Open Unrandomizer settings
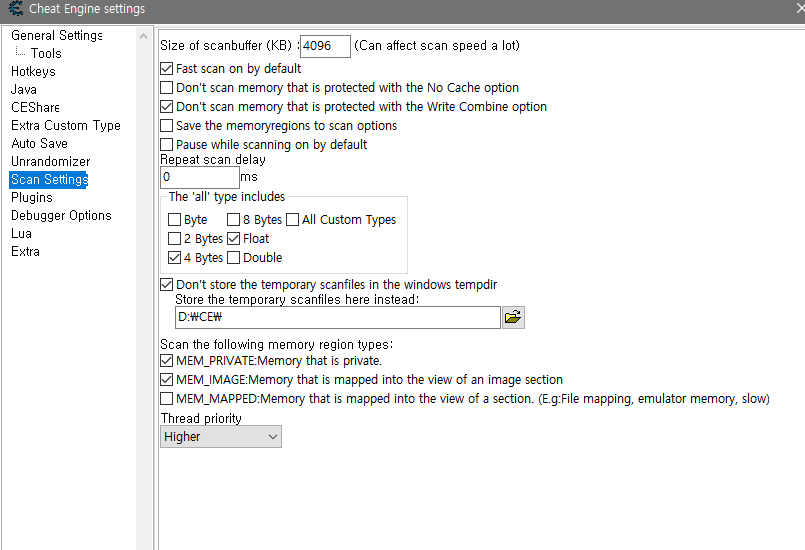The height and width of the screenshot is (550, 805). [x=51, y=161]
